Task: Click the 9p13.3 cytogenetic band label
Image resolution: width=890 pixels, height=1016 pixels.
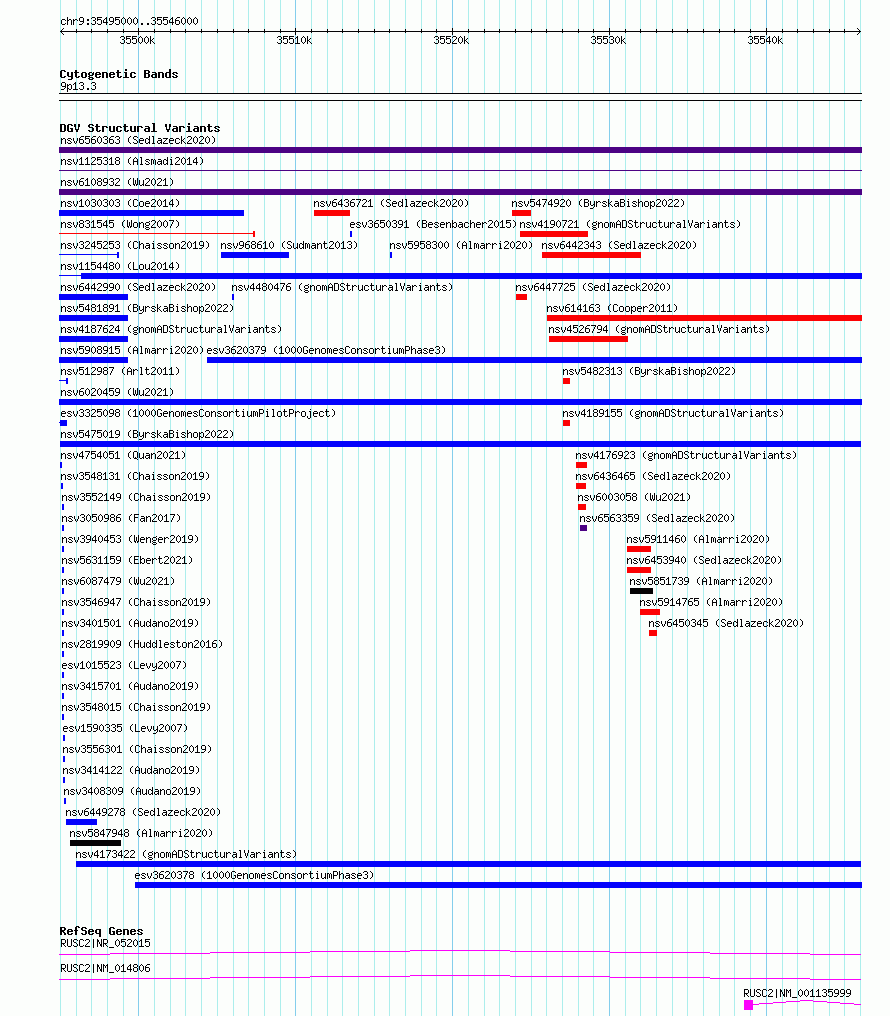Action: 78,86
